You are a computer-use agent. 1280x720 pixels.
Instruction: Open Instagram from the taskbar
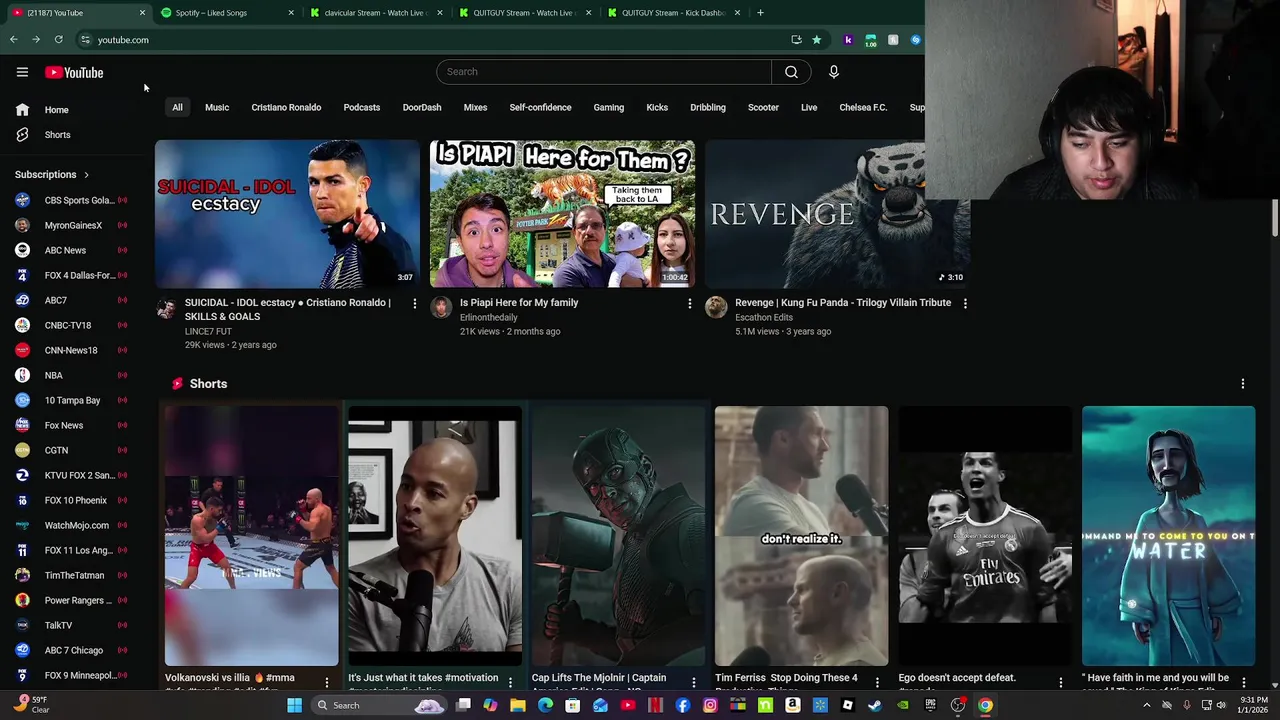(x=710, y=705)
